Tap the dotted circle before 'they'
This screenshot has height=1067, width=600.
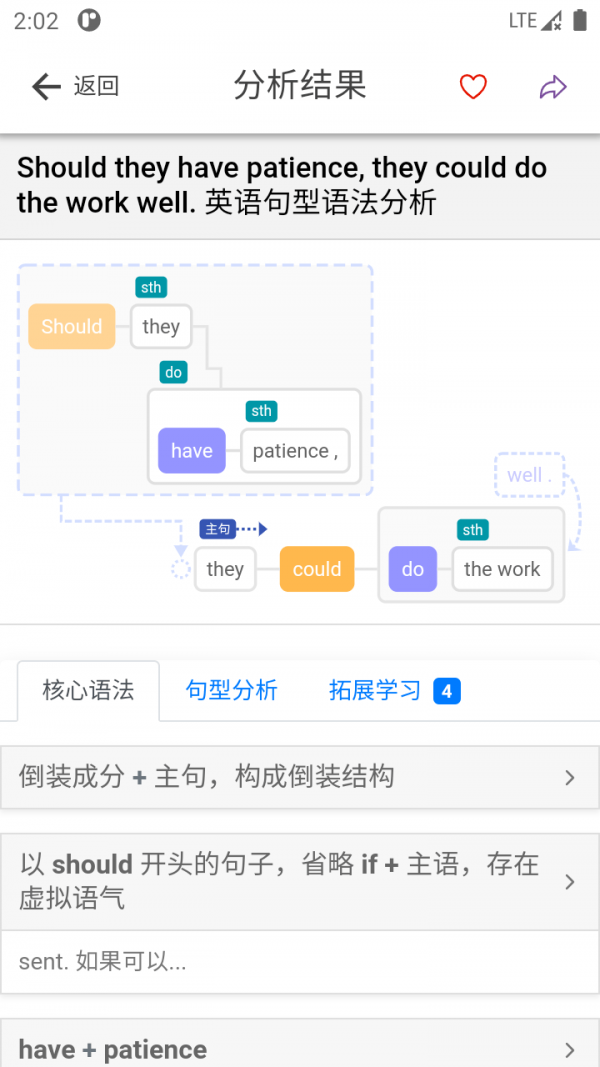point(180,570)
